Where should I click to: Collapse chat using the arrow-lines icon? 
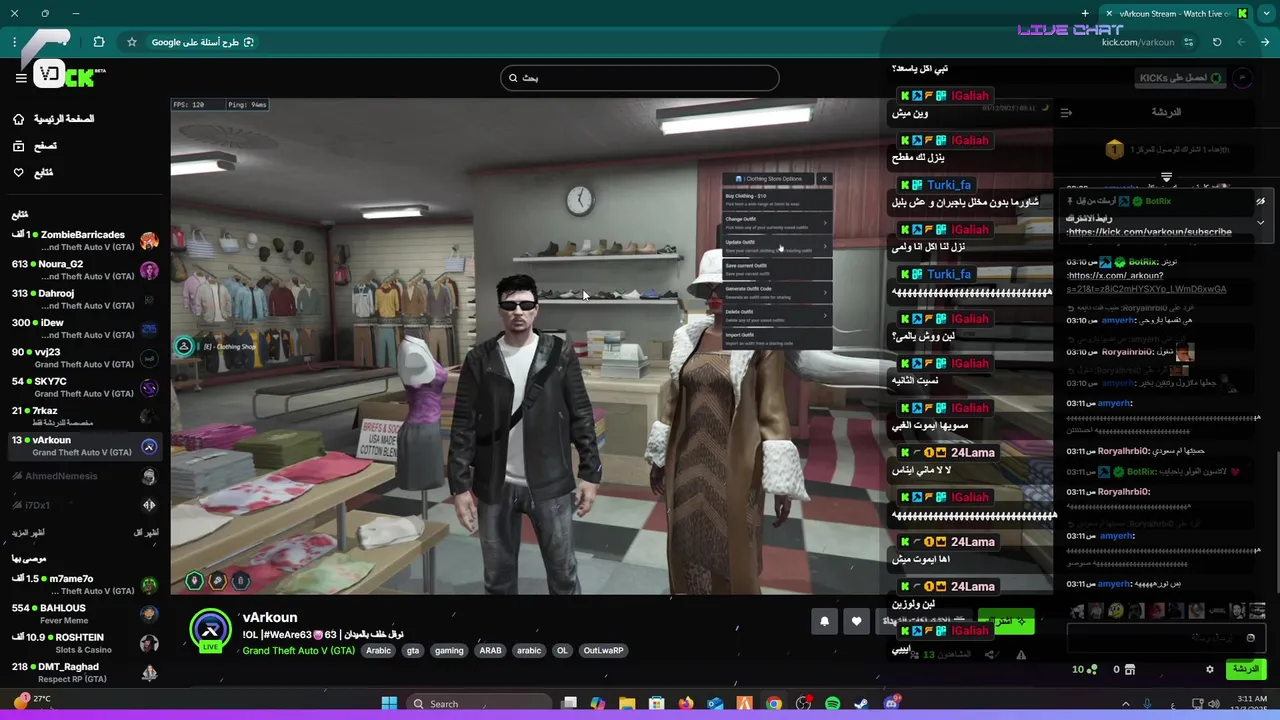pyautogui.click(x=1066, y=113)
